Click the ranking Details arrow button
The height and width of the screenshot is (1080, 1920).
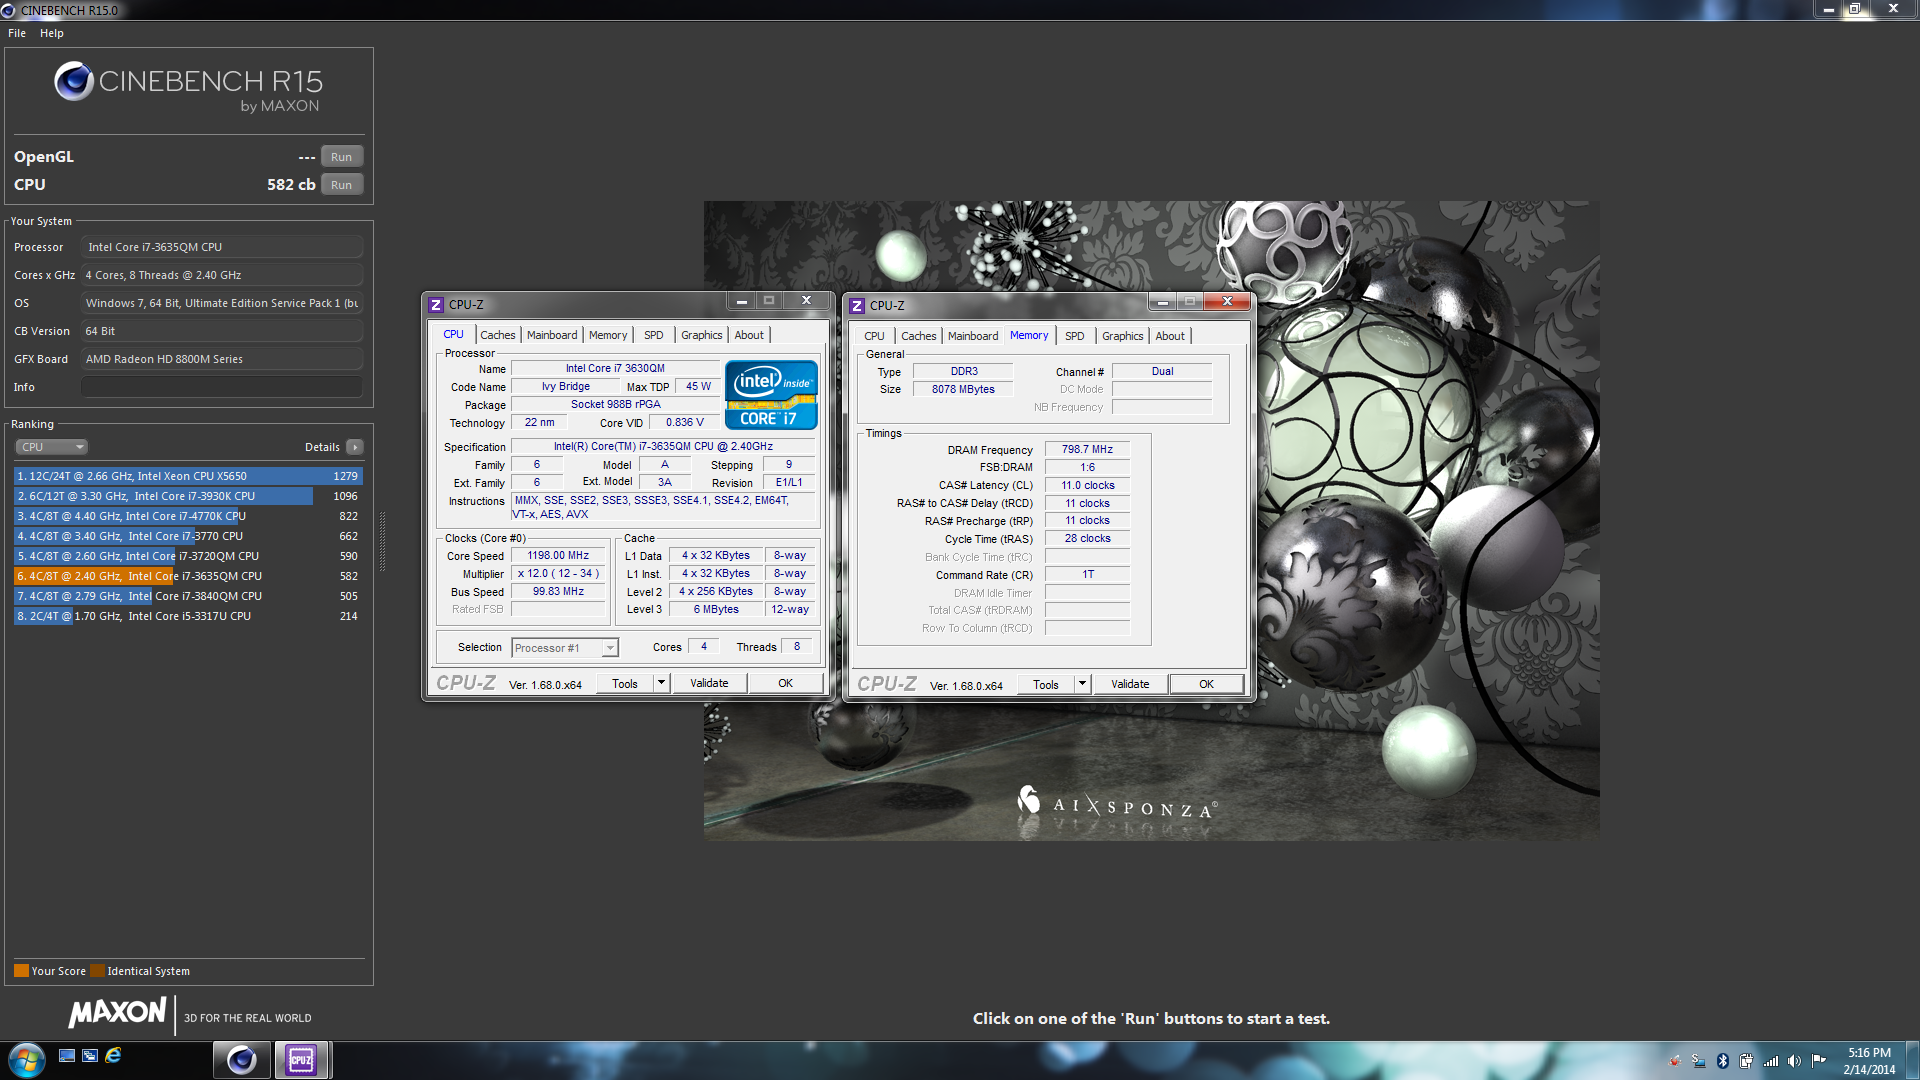click(355, 447)
